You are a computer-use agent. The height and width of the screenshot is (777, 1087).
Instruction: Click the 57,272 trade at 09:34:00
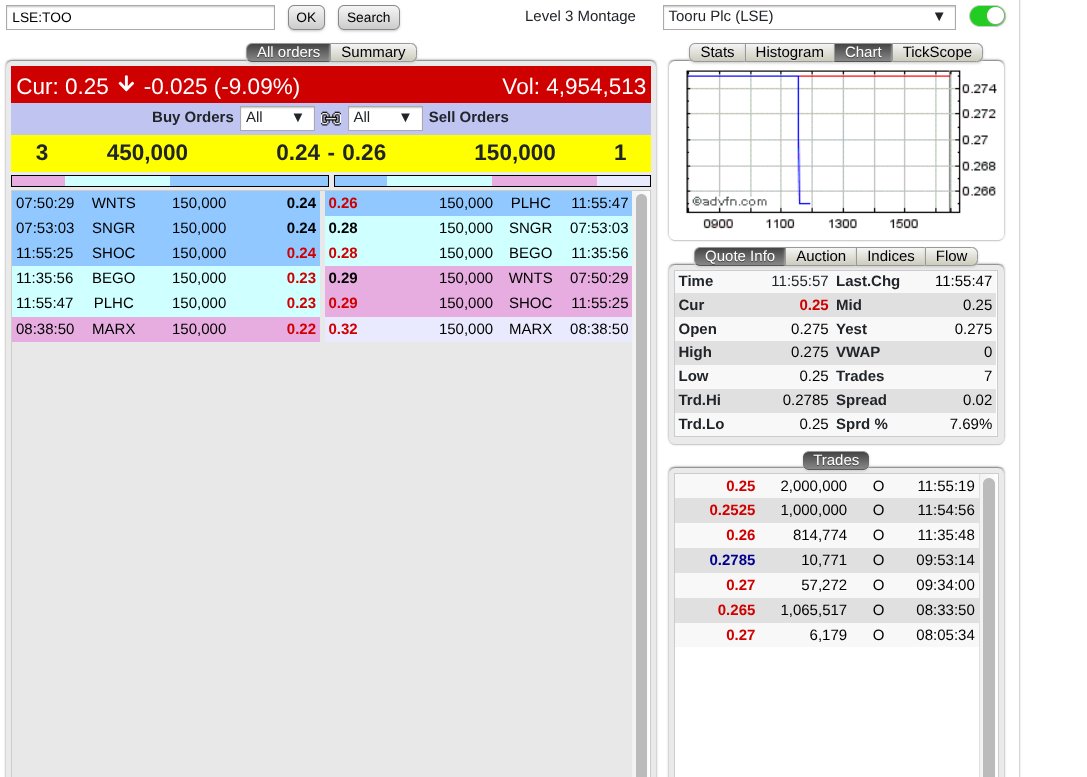click(826, 585)
